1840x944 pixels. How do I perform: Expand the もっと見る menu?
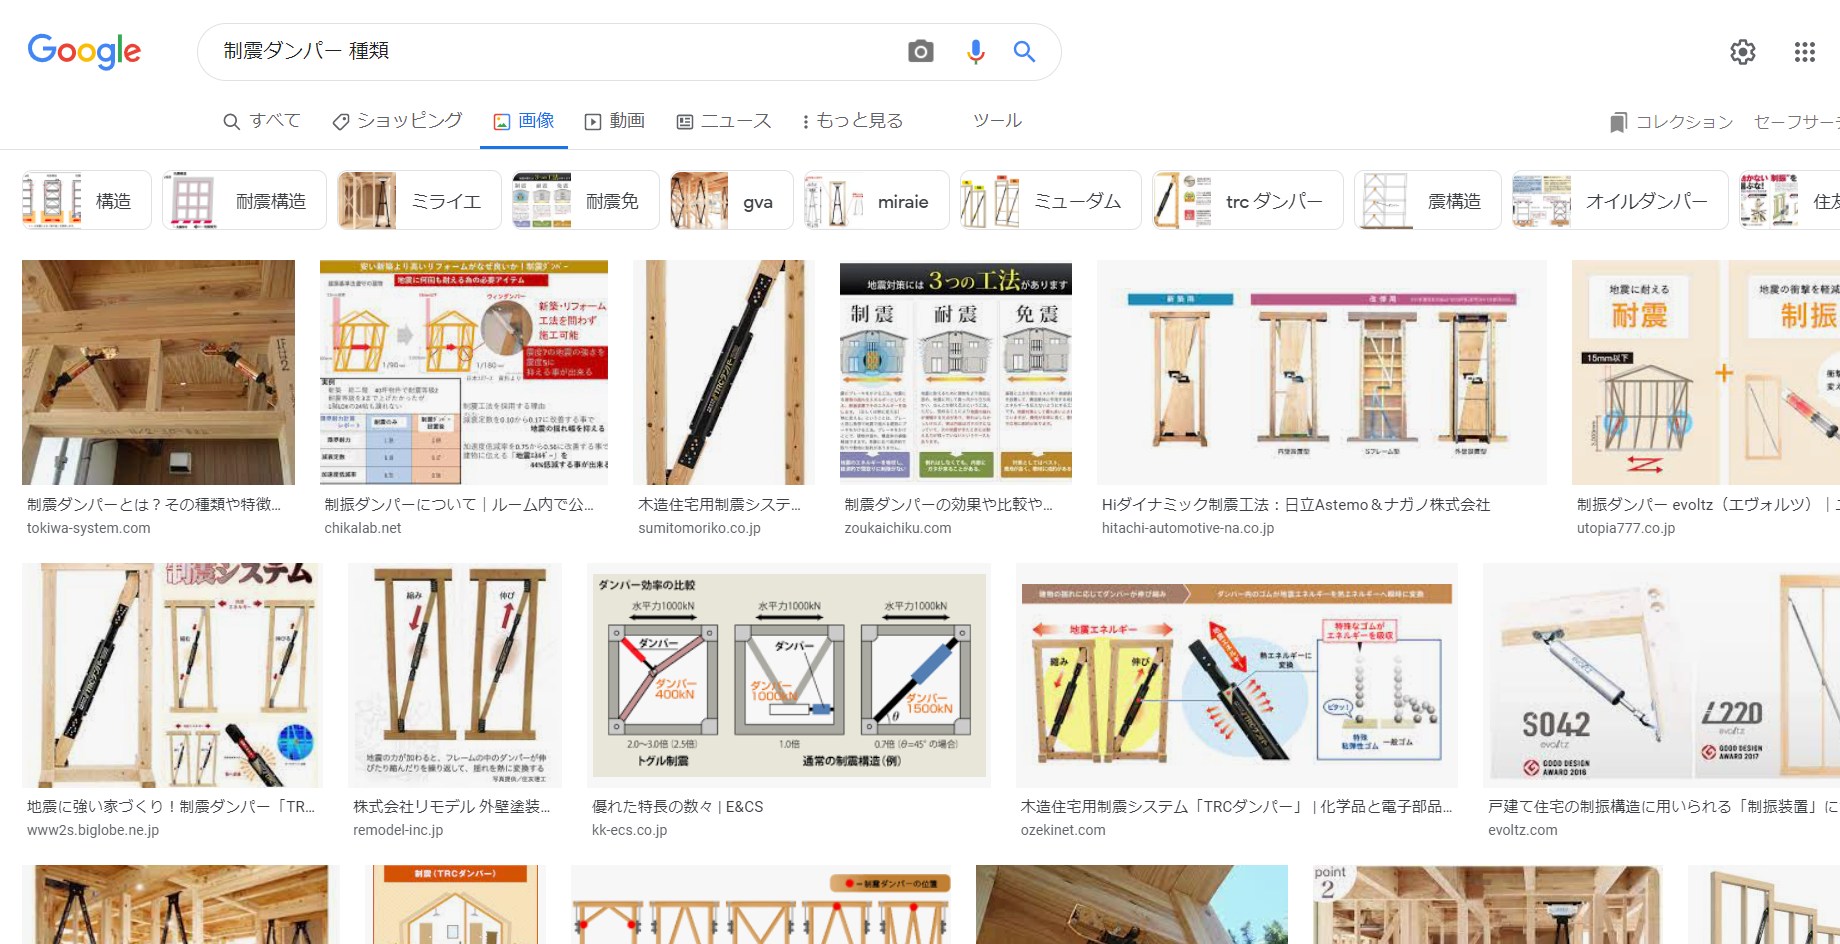(852, 121)
